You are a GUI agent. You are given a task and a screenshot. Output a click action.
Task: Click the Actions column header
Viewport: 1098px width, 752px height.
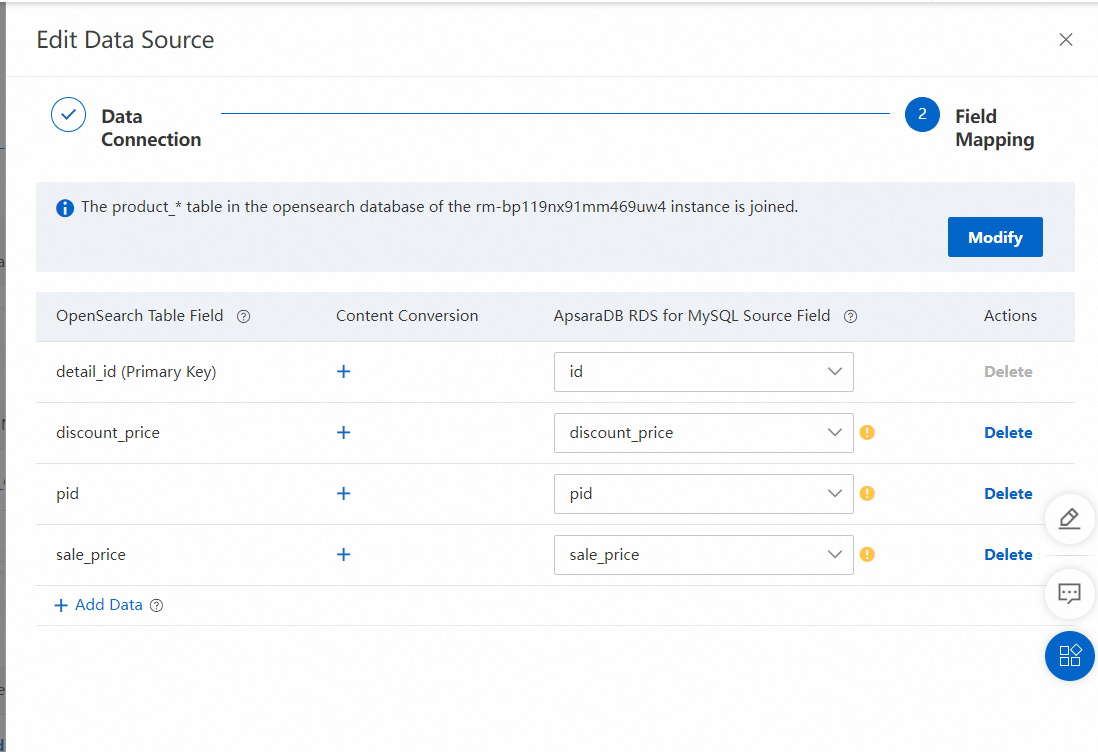point(1010,316)
